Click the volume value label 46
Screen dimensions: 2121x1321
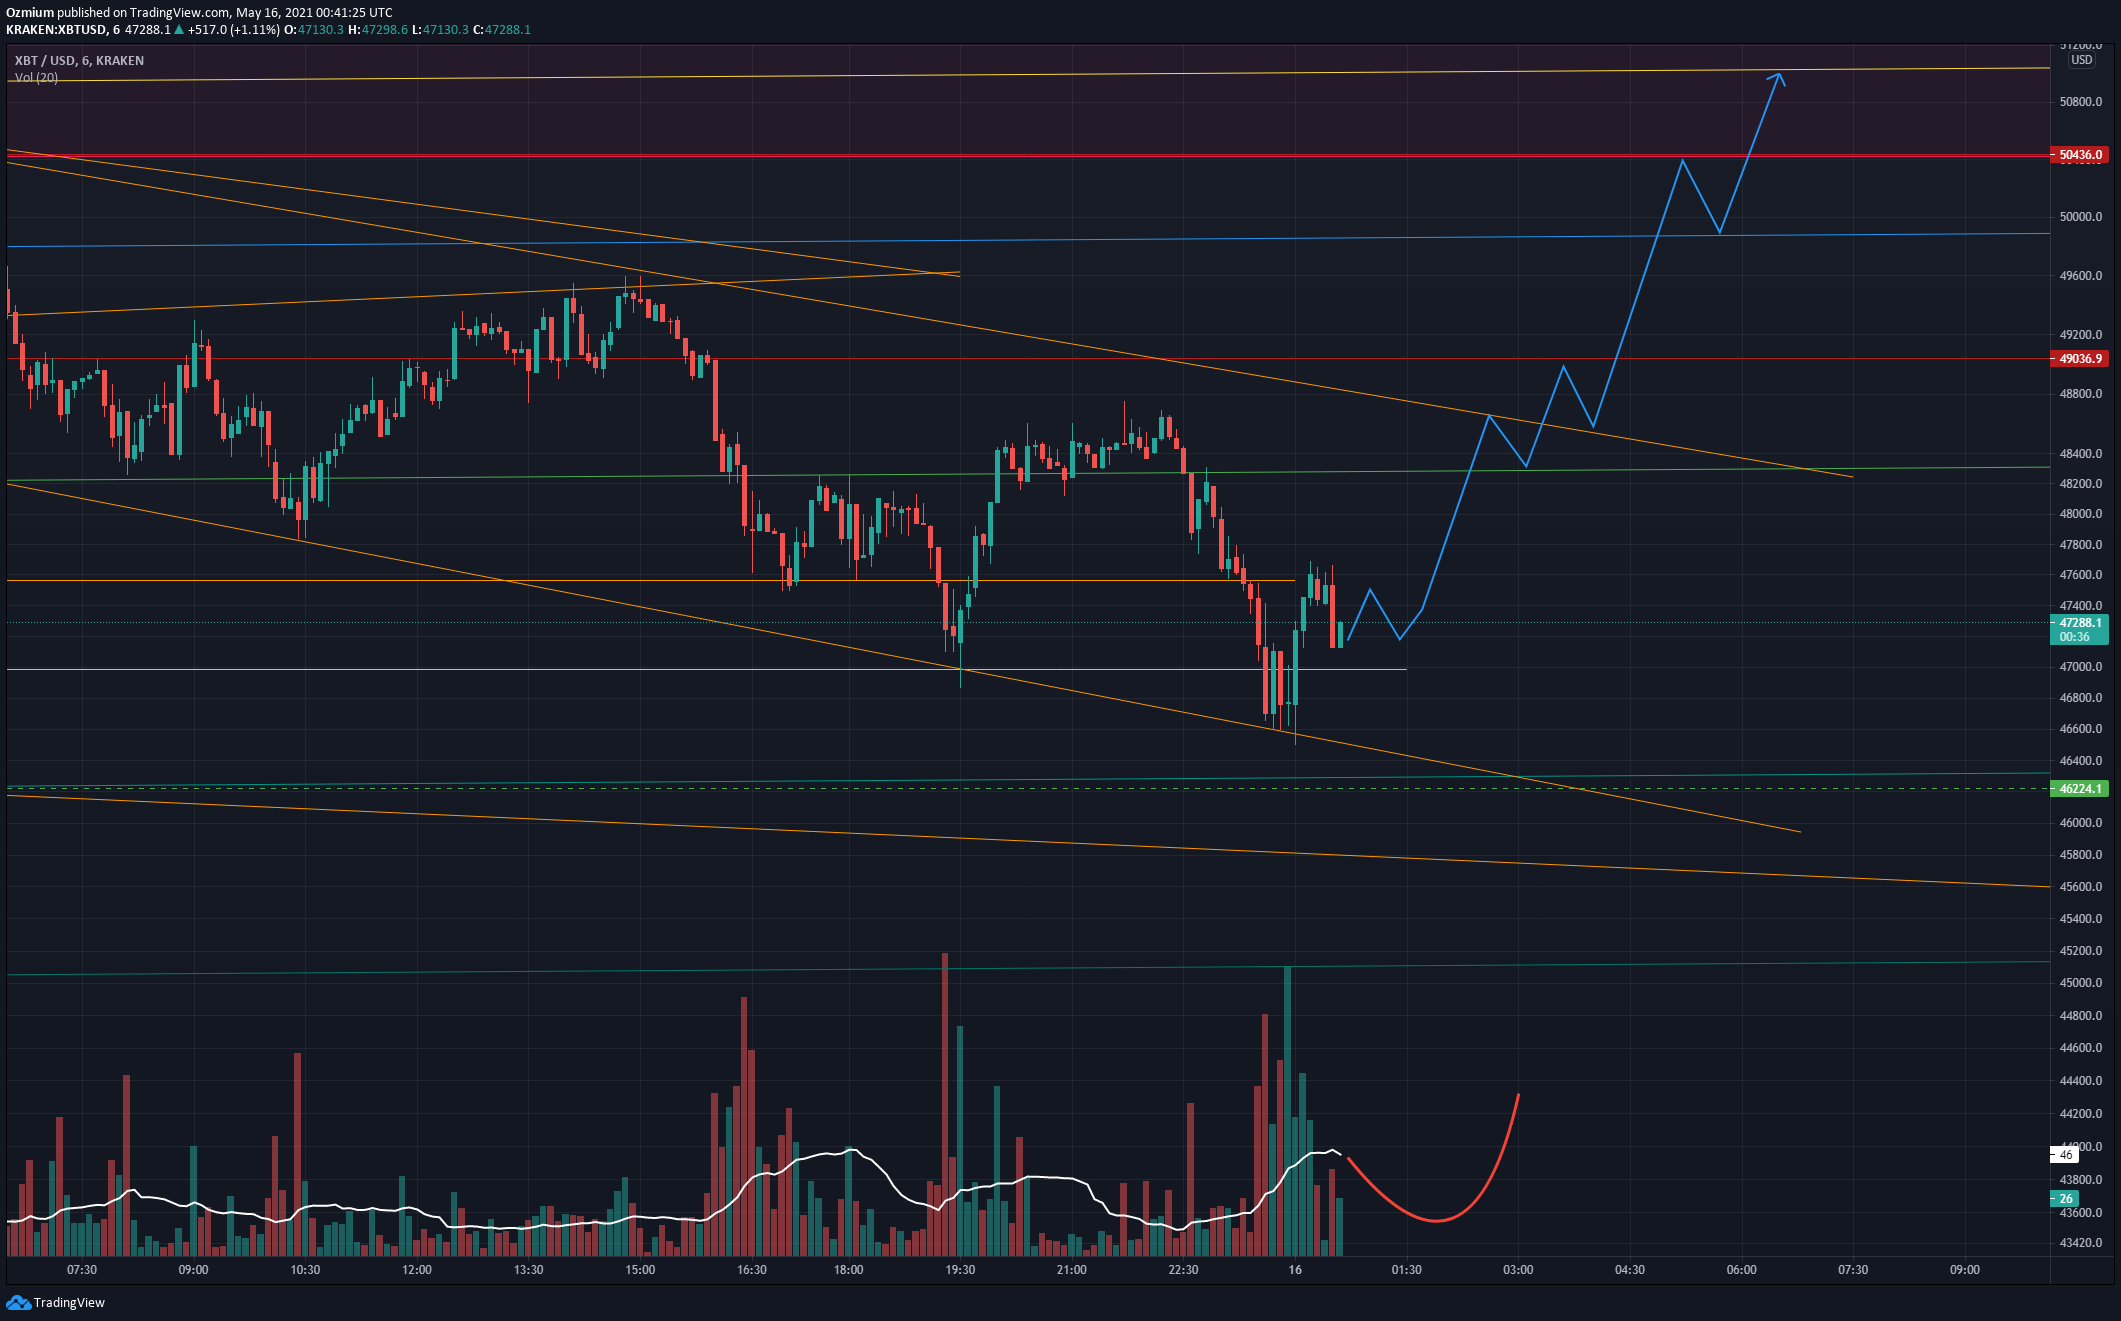click(x=2065, y=1154)
